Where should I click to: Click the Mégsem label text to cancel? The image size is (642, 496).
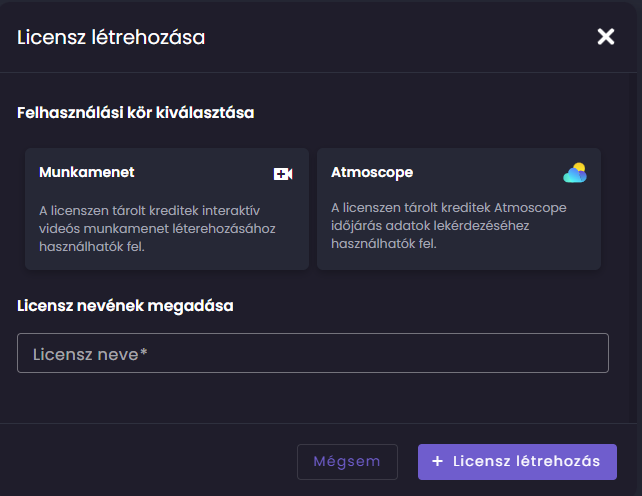(347, 461)
